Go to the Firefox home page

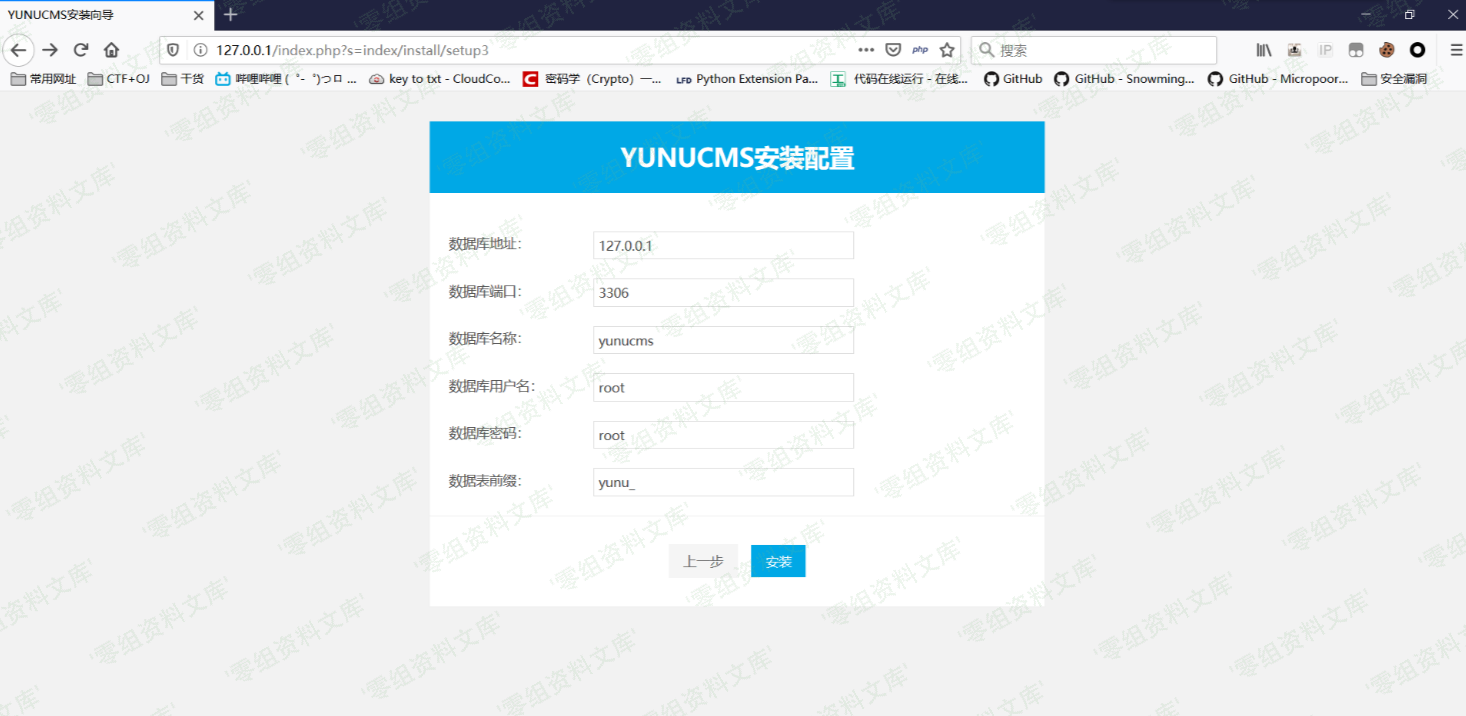[112, 50]
